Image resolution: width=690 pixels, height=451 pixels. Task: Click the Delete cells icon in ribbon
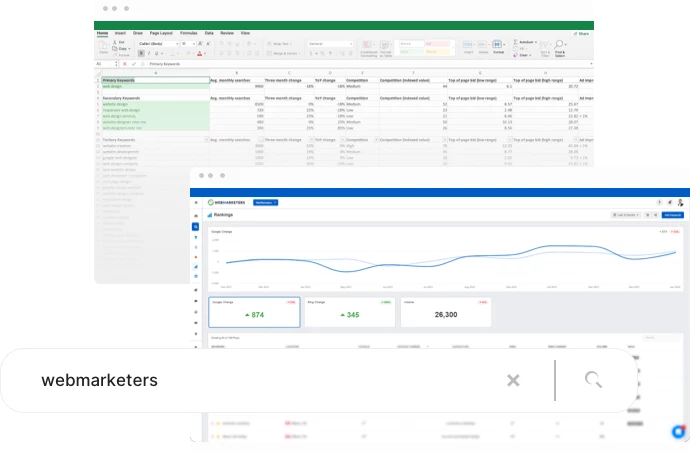483,47
